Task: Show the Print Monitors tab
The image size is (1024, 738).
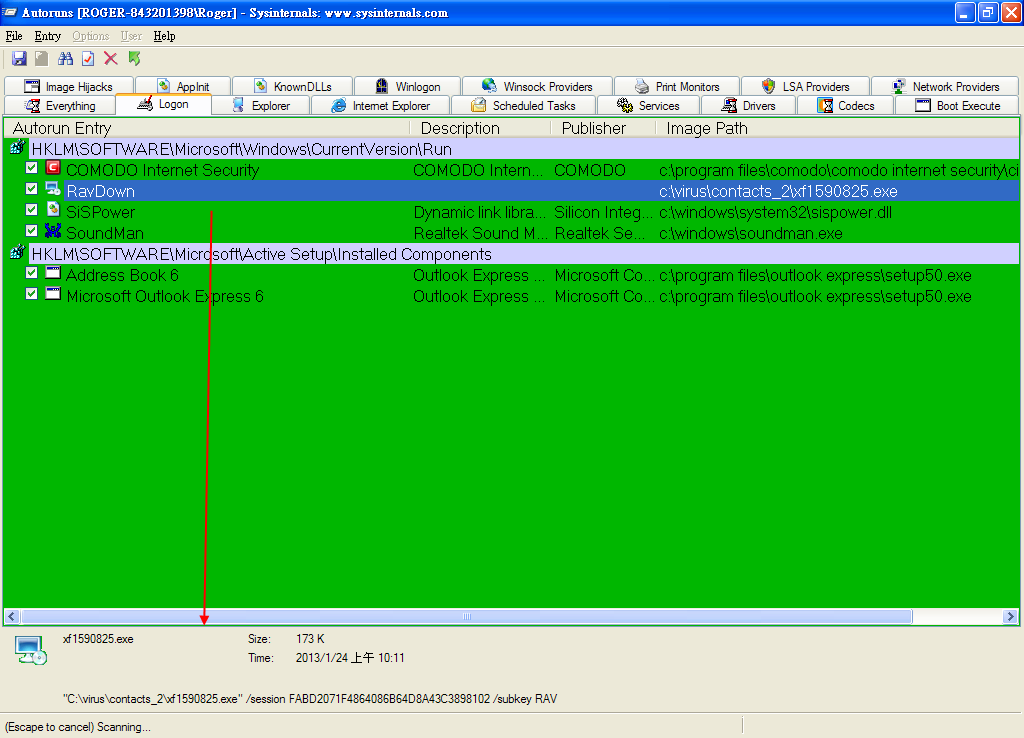Action: click(x=677, y=86)
